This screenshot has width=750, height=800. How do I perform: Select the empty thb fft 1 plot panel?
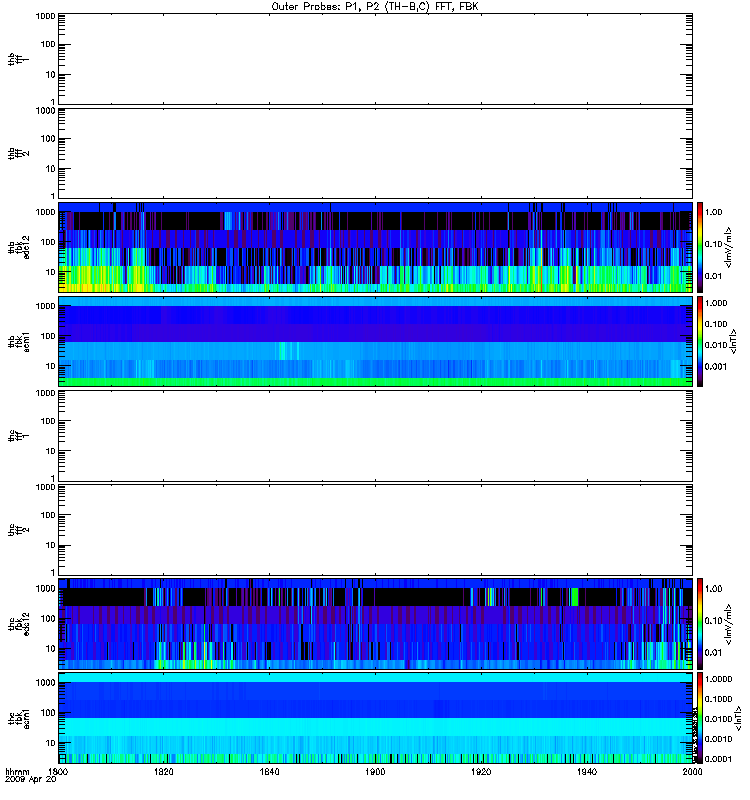click(x=375, y=59)
